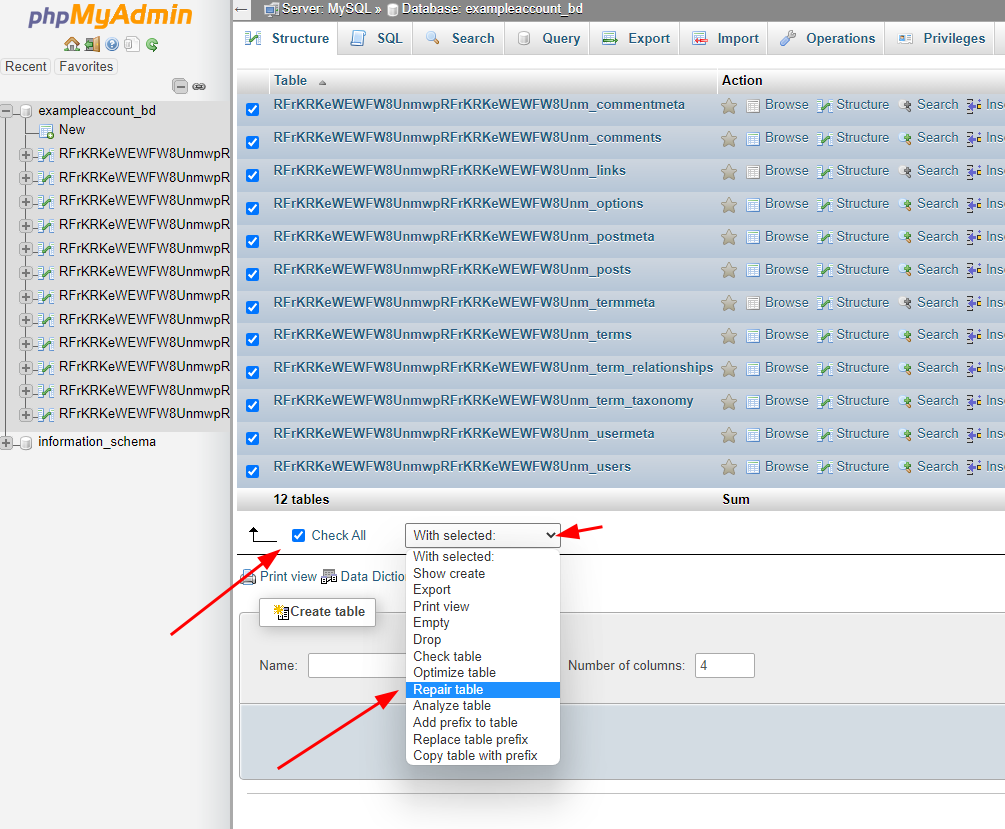Click the Number of columns input field
The height and width of the screenshot is (829, 1005).
point(724,666)
